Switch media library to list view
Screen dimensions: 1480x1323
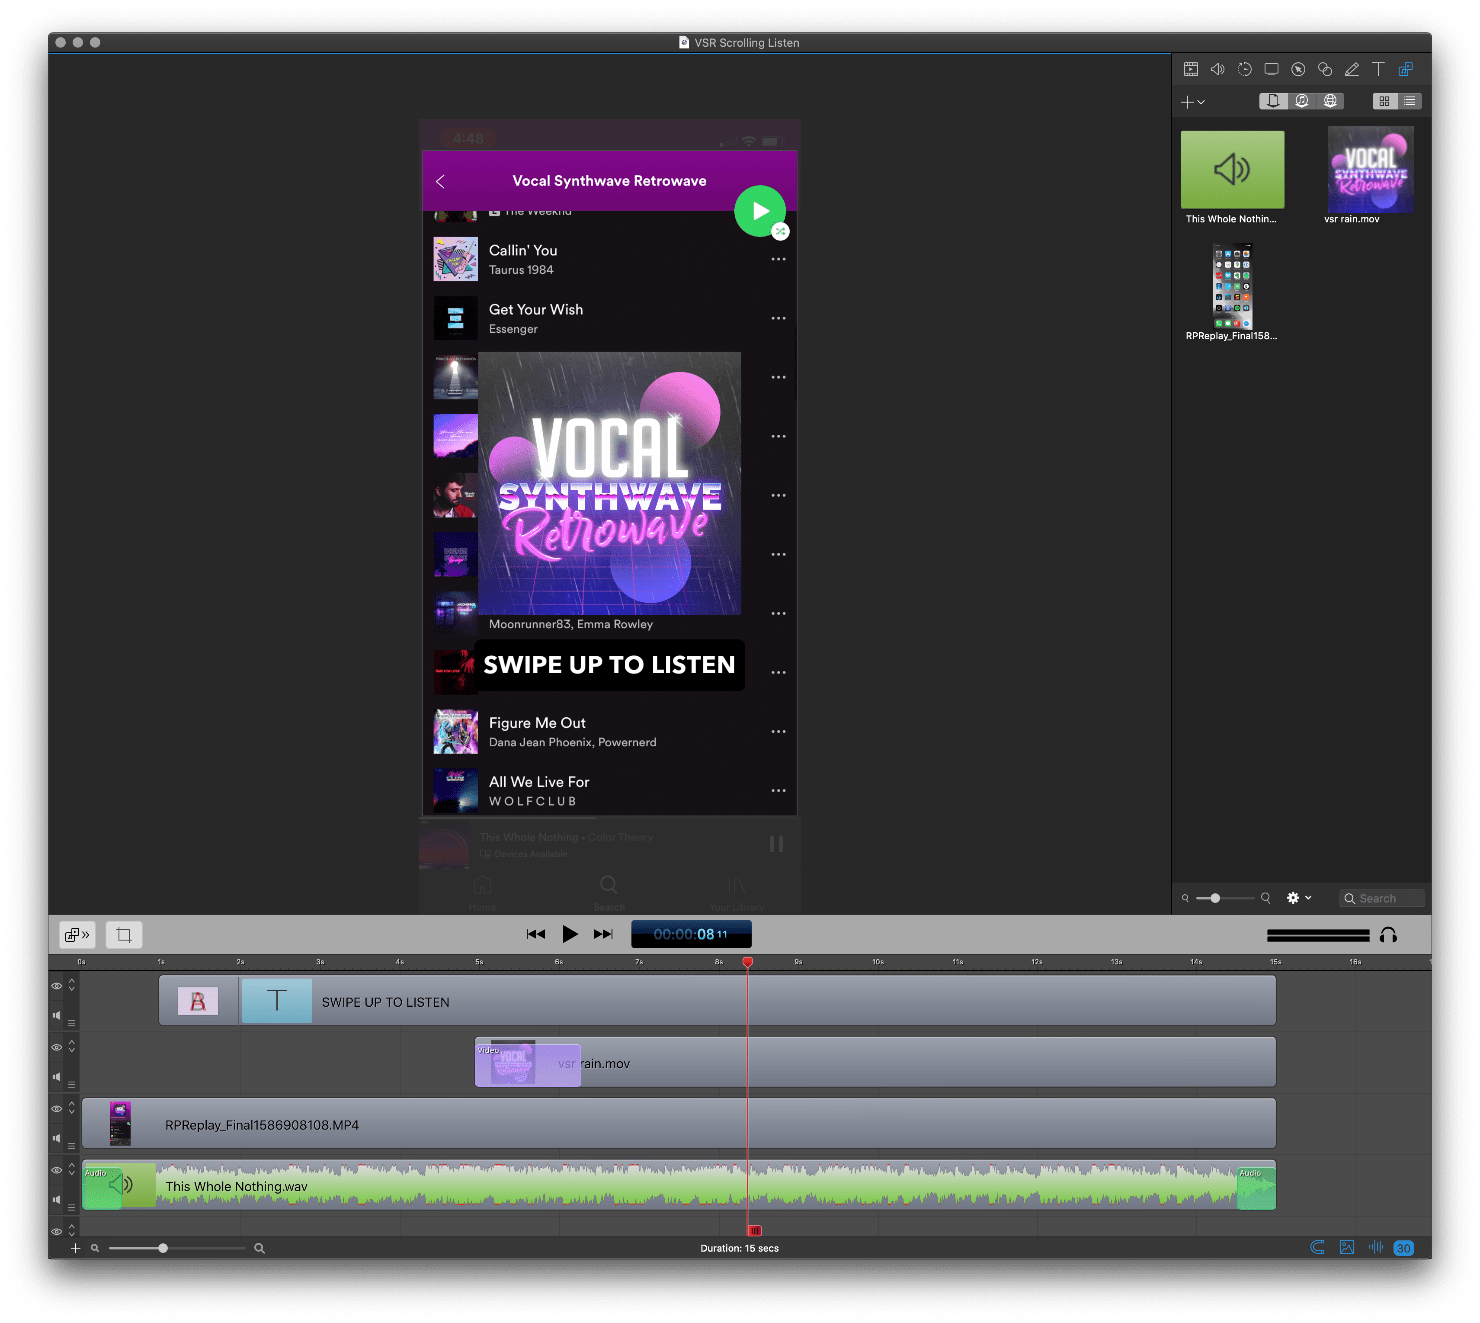click(1410, 101)
